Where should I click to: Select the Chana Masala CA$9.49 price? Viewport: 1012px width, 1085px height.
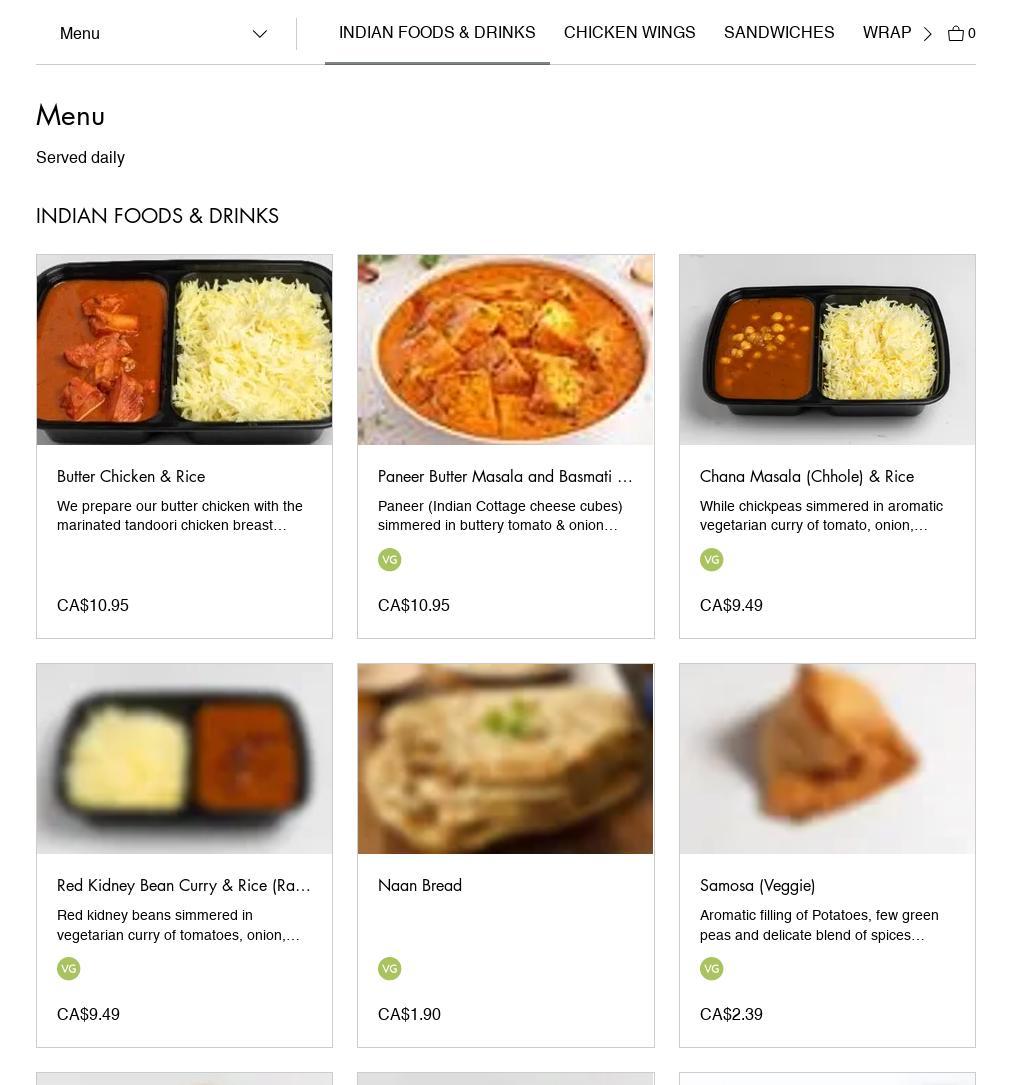731,606
